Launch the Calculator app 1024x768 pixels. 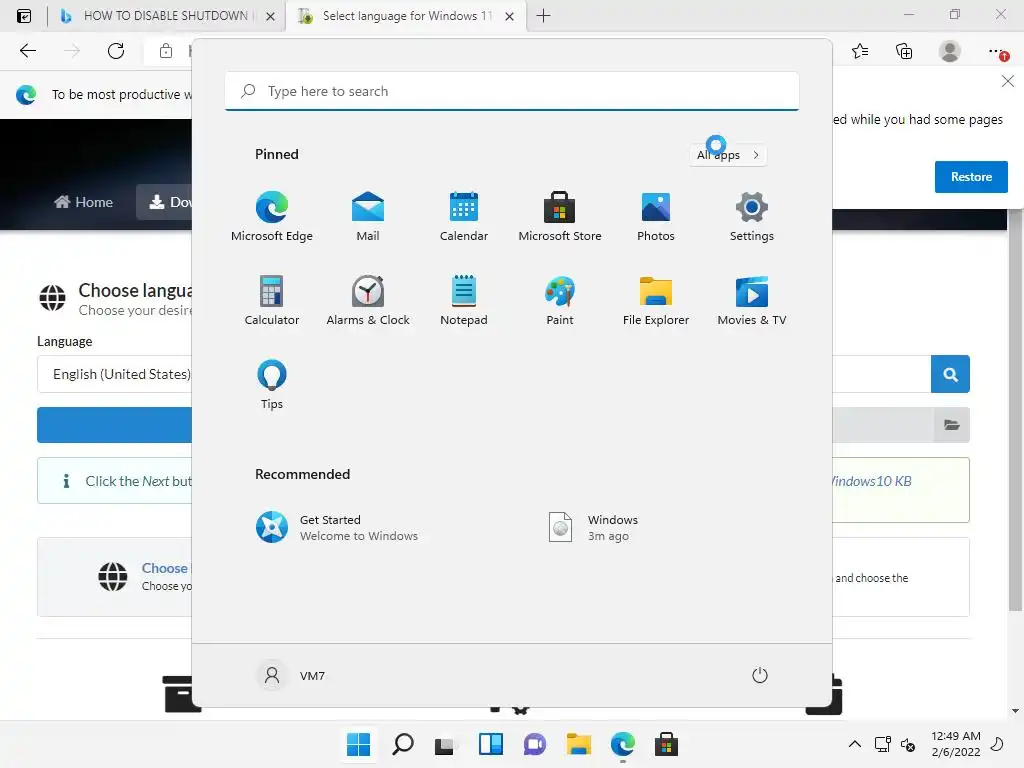pos(272,300)
